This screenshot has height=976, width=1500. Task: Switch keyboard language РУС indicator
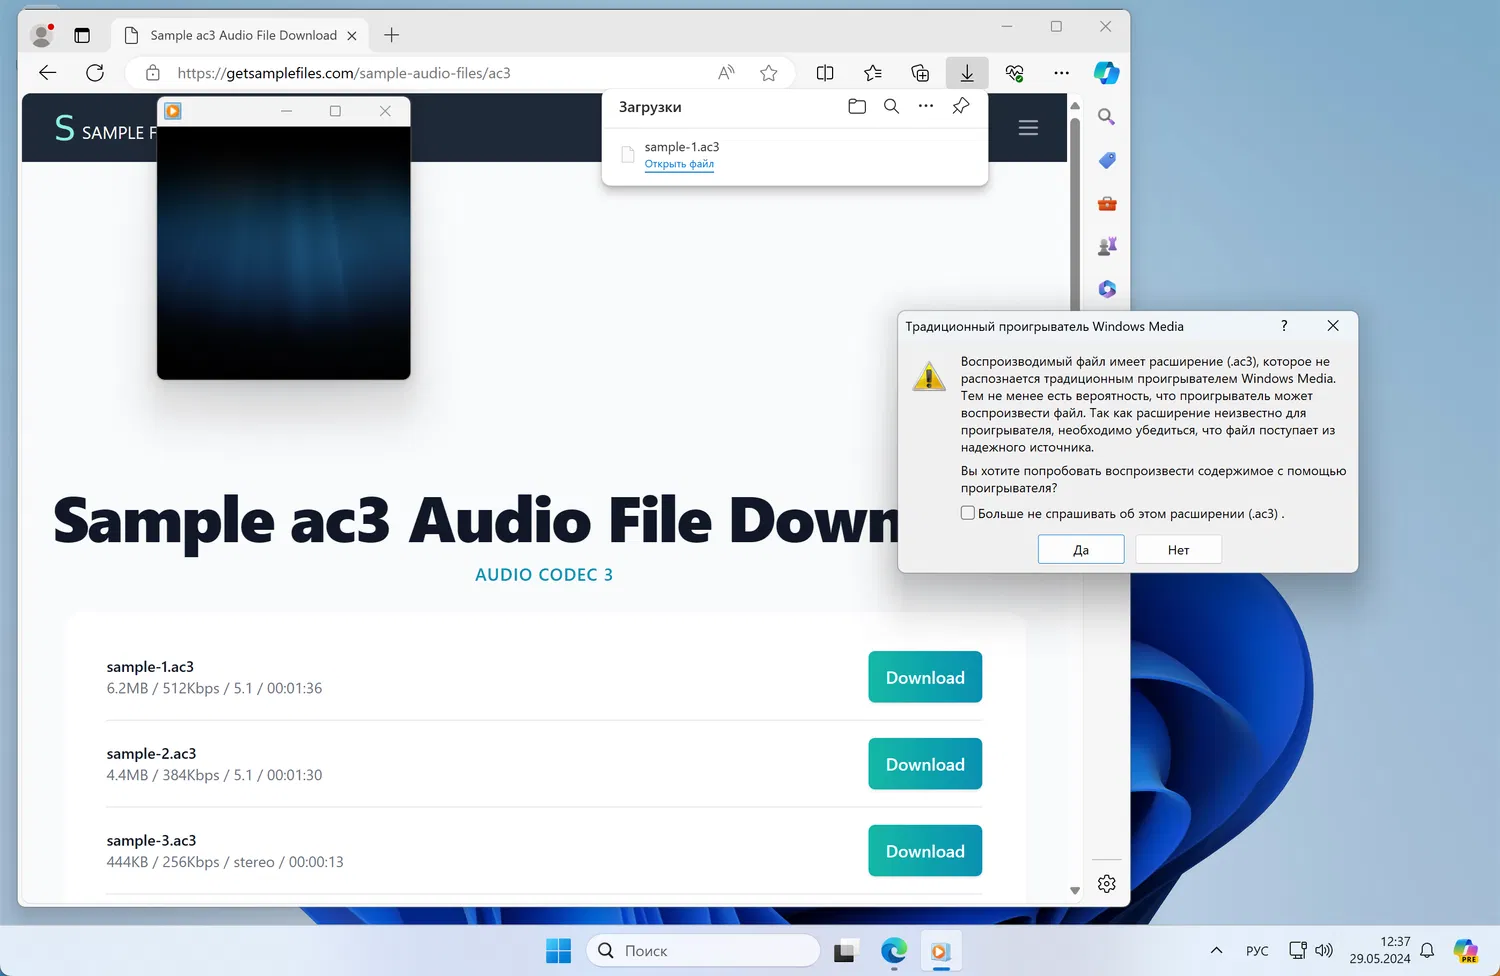point(1257,951)
